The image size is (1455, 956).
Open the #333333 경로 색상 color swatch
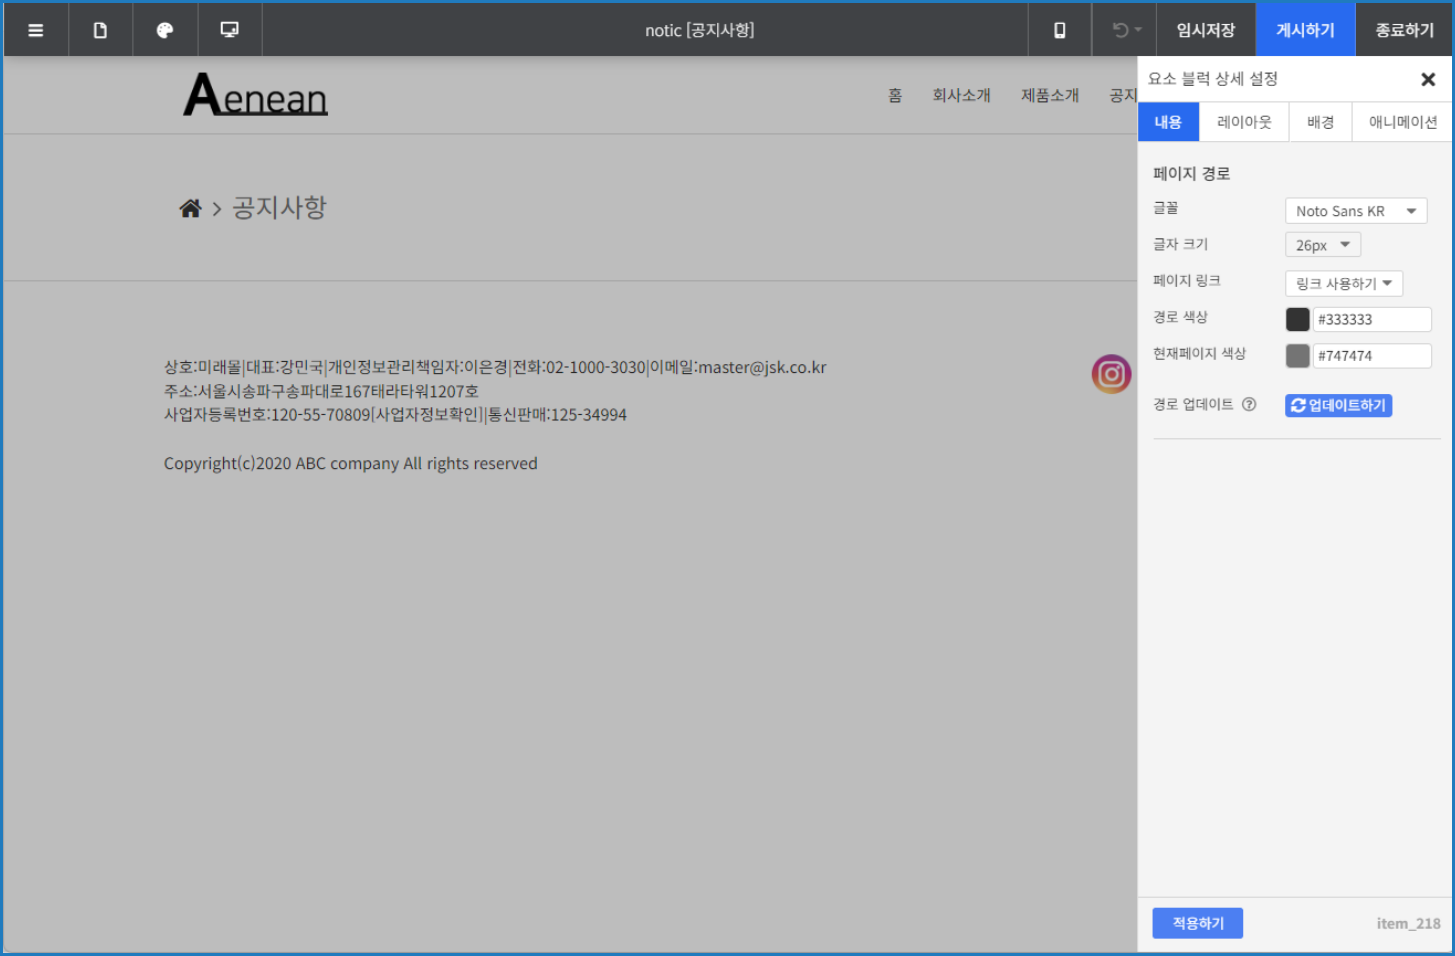pyautogui.click(x=1297, y=319)
